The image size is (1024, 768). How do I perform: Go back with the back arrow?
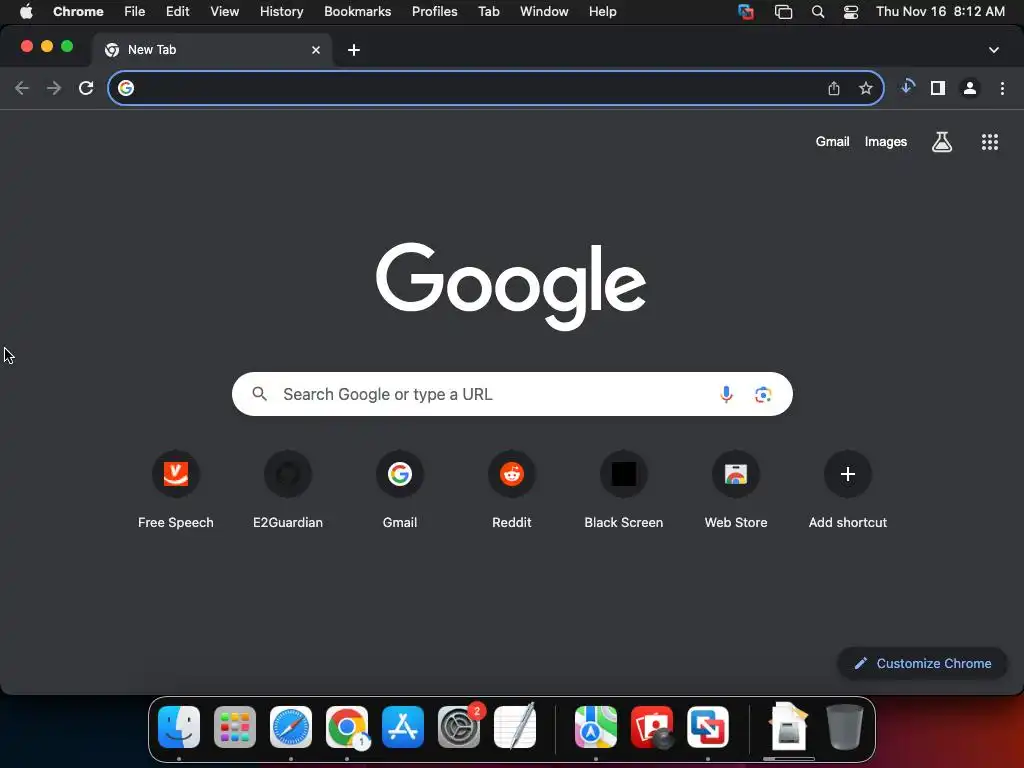point(22,88)
